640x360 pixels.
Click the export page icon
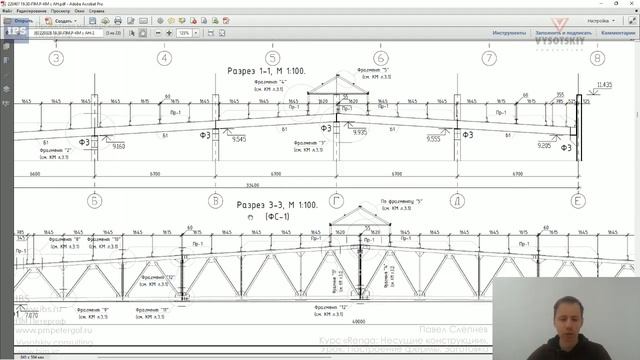[204, 20]
